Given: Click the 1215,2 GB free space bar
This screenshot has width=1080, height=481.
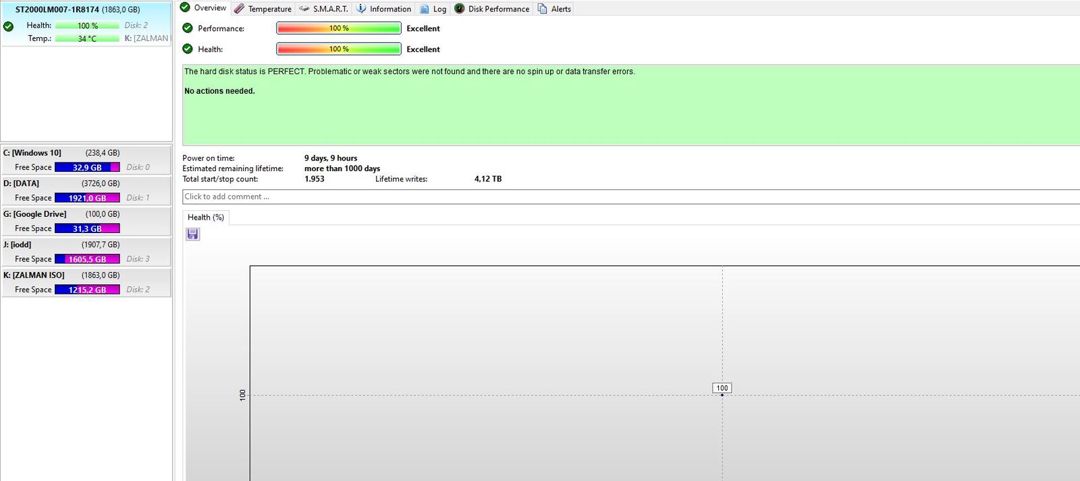Looking at the screenshot, I should click(x=87, y=289).
